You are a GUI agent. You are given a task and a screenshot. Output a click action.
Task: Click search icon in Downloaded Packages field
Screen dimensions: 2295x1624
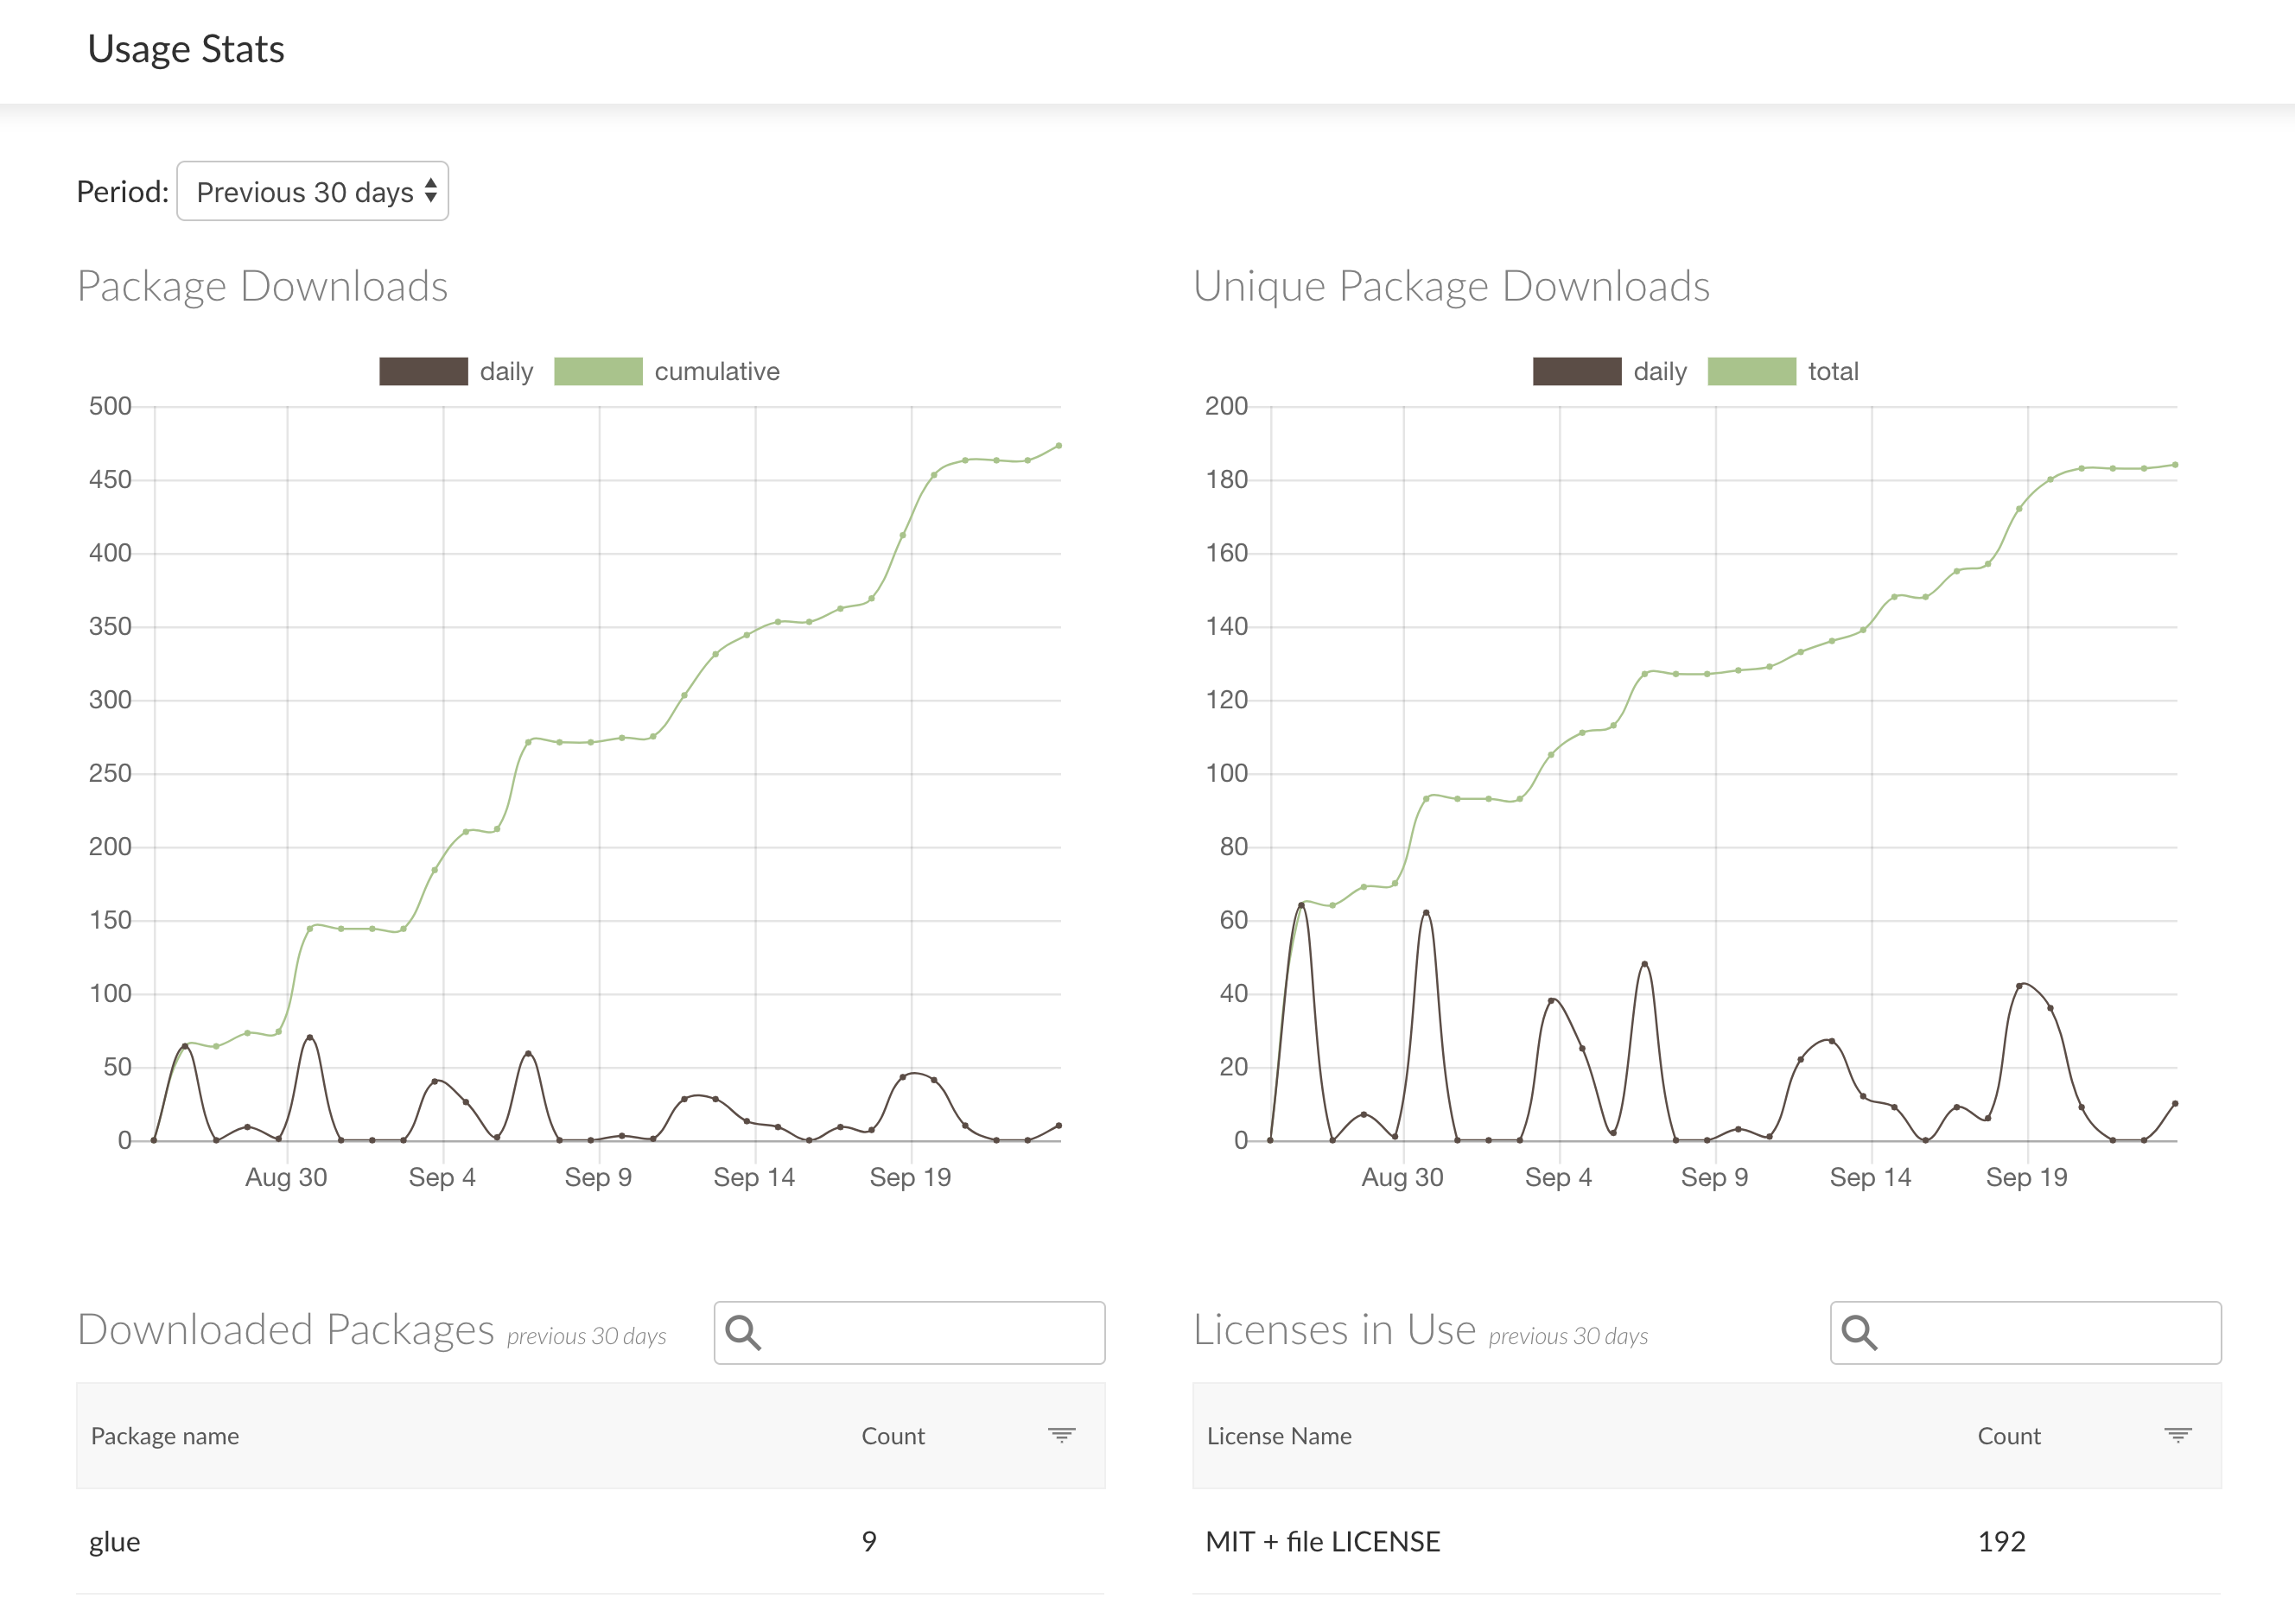coord(743,1332)
